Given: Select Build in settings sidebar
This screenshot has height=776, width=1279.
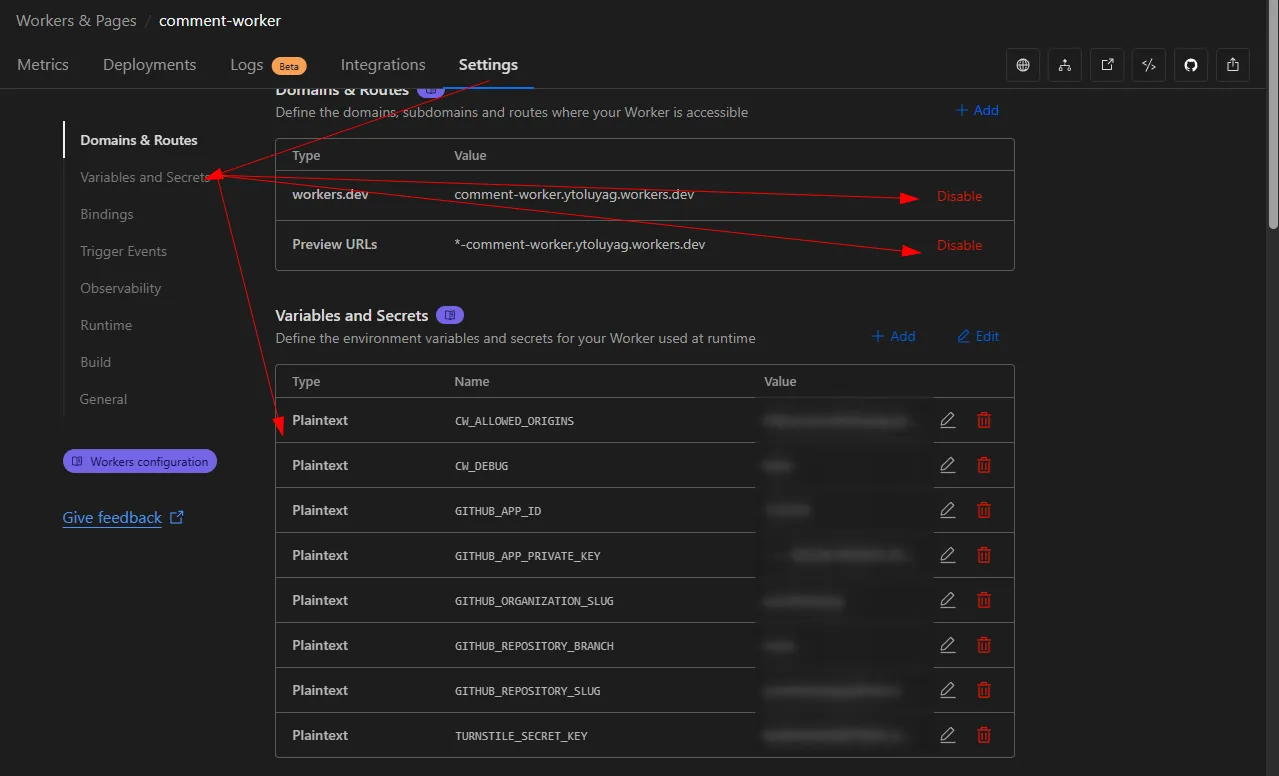Looking at the screenshot, I should click(x=96, y=362).
